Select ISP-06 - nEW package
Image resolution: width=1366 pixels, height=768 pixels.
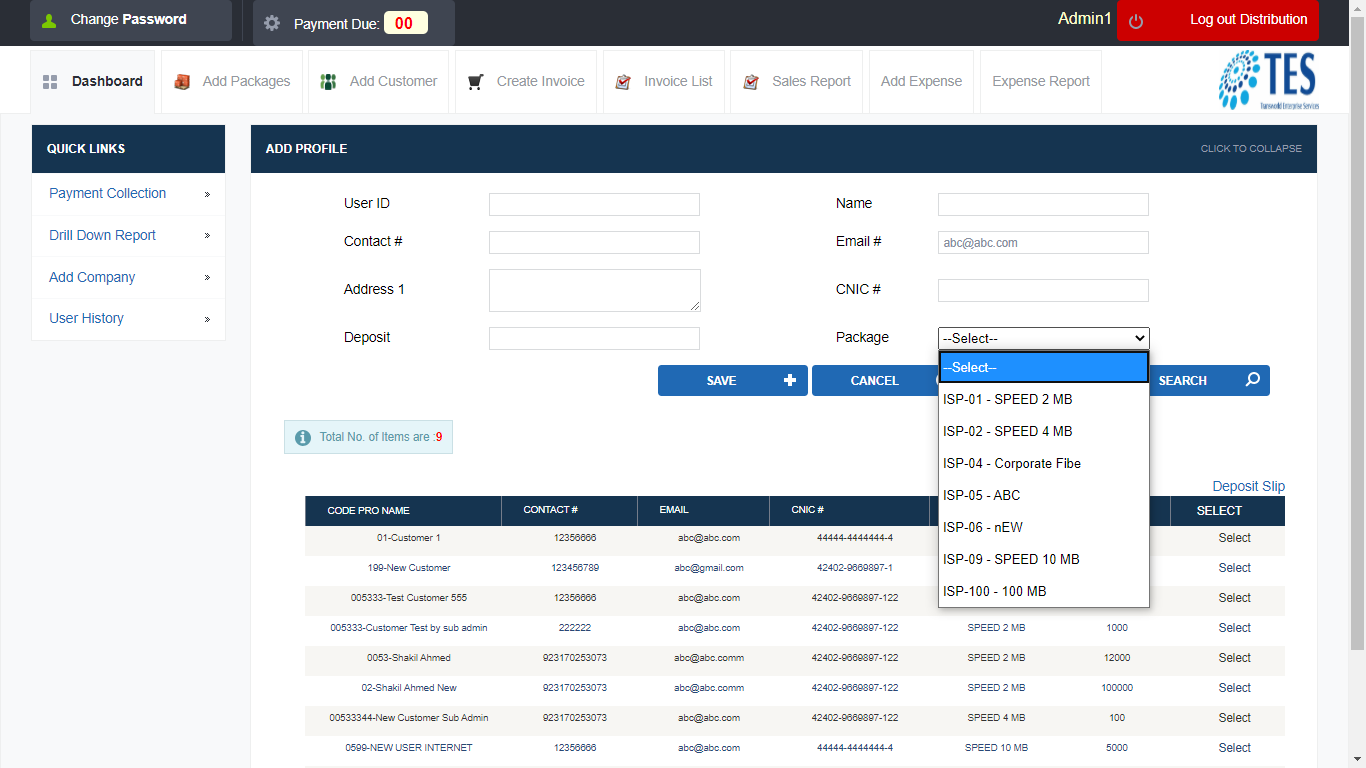coord(1043,527)
